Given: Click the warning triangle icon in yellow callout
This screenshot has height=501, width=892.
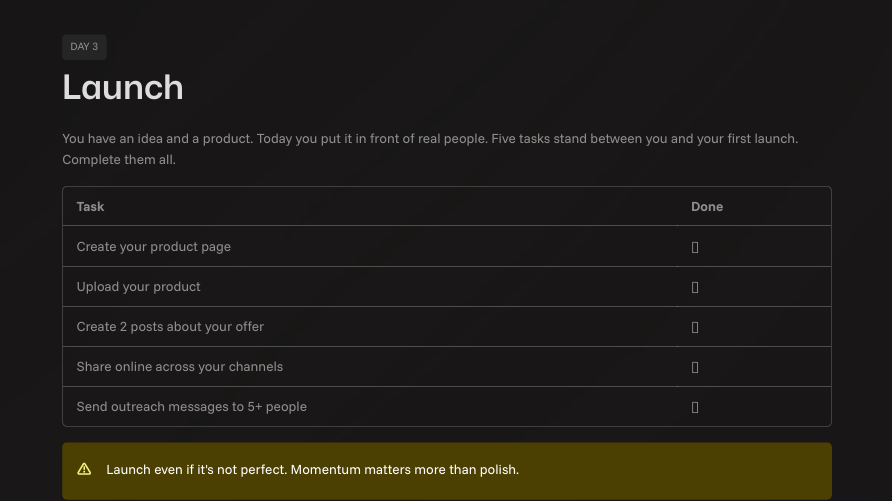Looking at the screenshot, I should coord(84,469).
